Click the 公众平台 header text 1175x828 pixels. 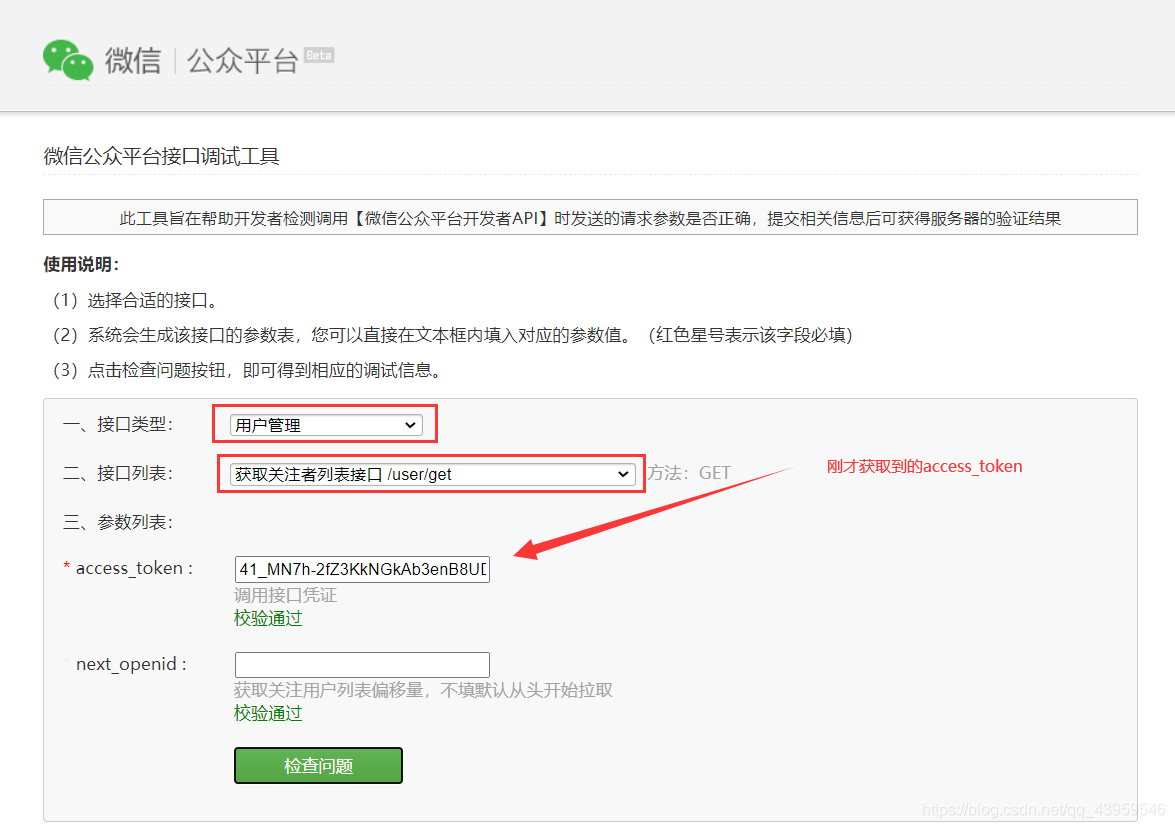coord(242,61)
